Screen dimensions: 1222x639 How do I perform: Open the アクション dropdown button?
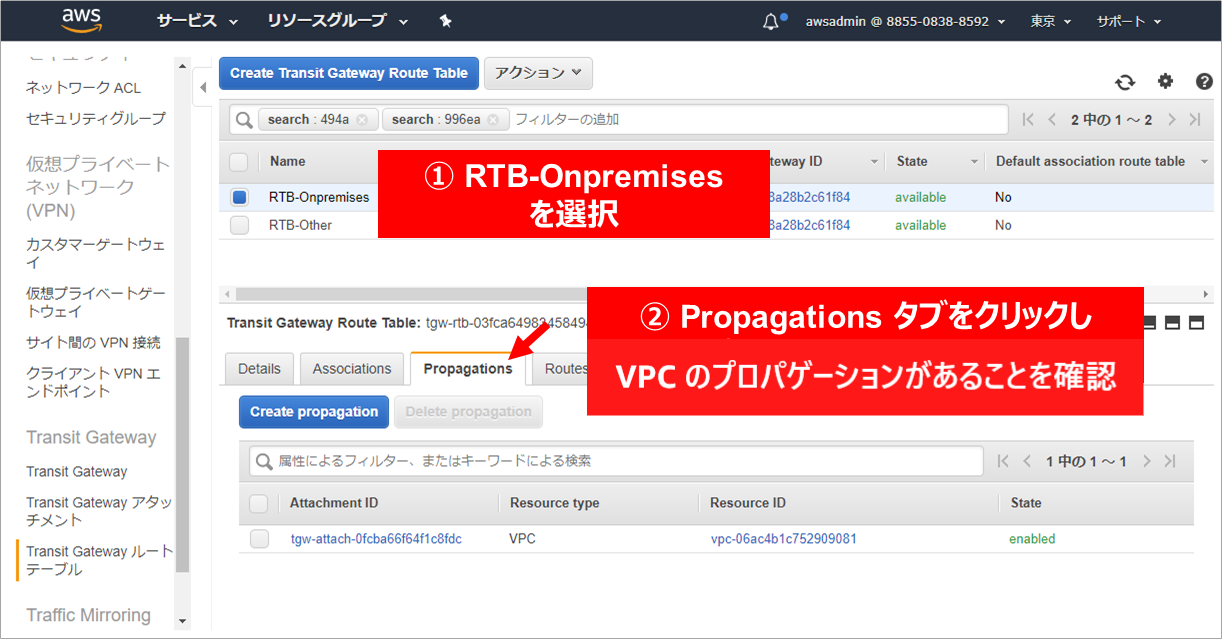(x=538, y=73)
